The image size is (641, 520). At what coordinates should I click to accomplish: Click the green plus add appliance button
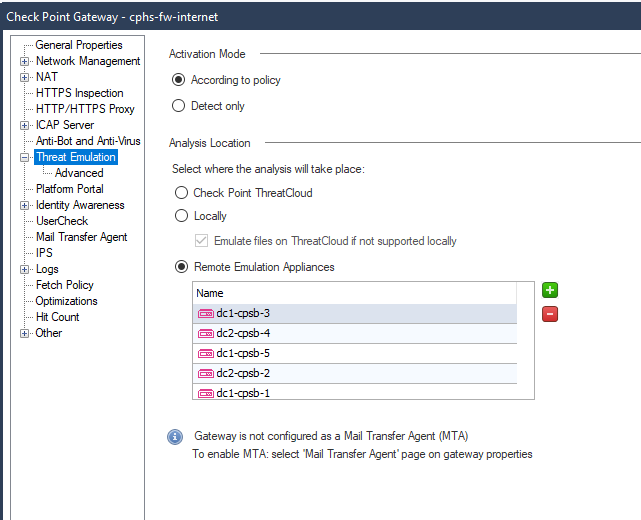pyautogui.click(x=550, y=290)
